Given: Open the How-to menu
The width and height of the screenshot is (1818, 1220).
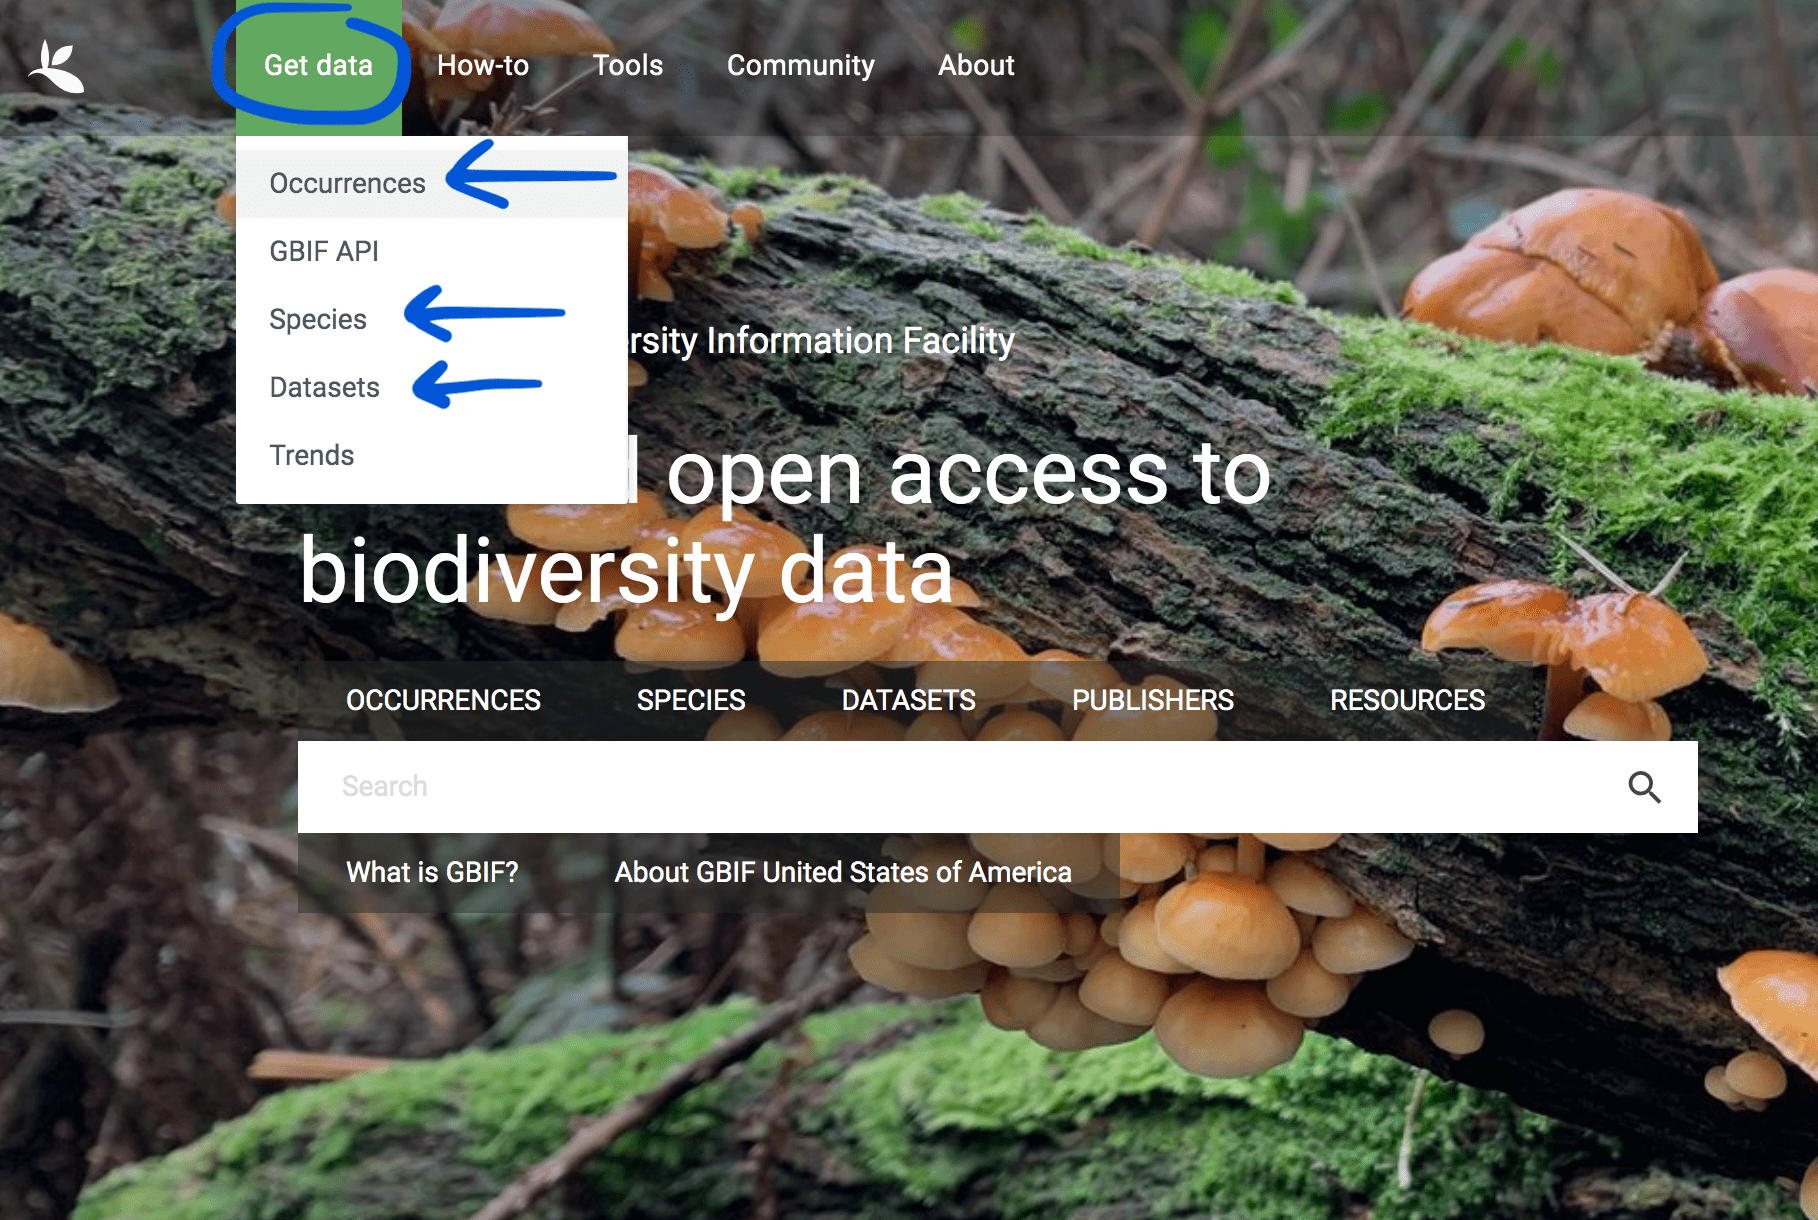Looking at the screenshot, I should tap(484, 66).
